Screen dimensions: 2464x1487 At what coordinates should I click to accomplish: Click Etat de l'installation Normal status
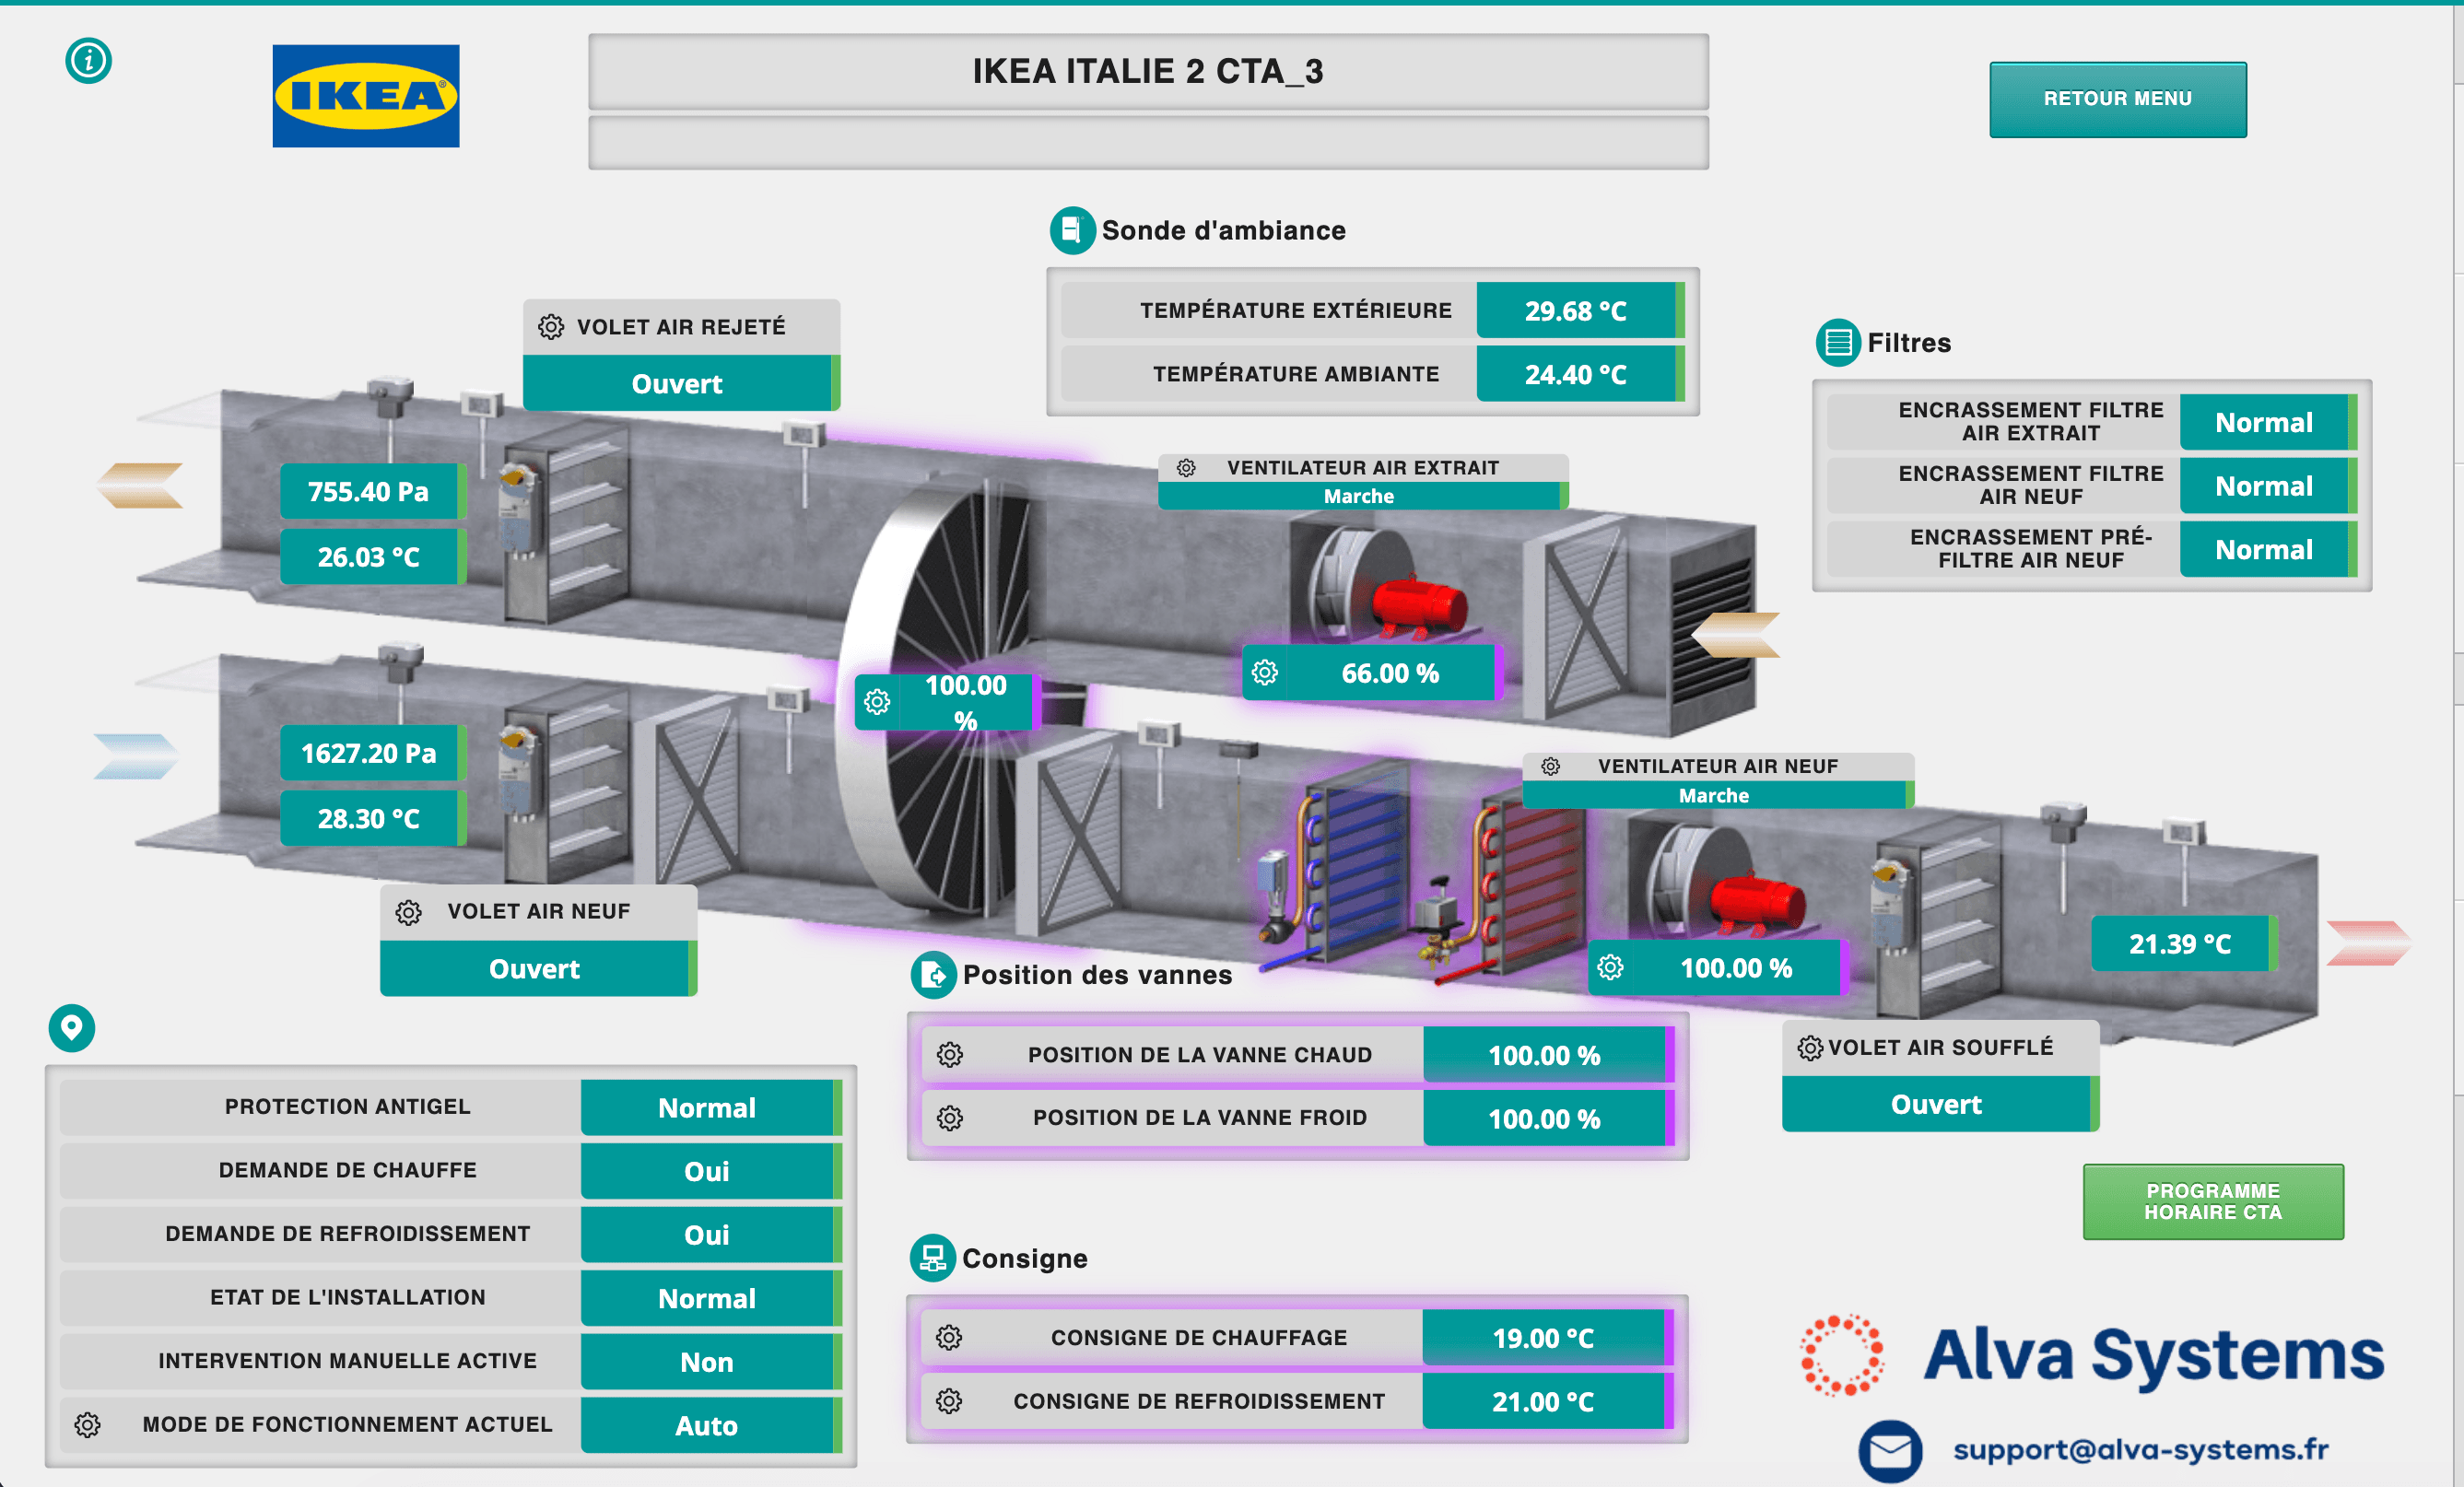(x=710, y=1298)
